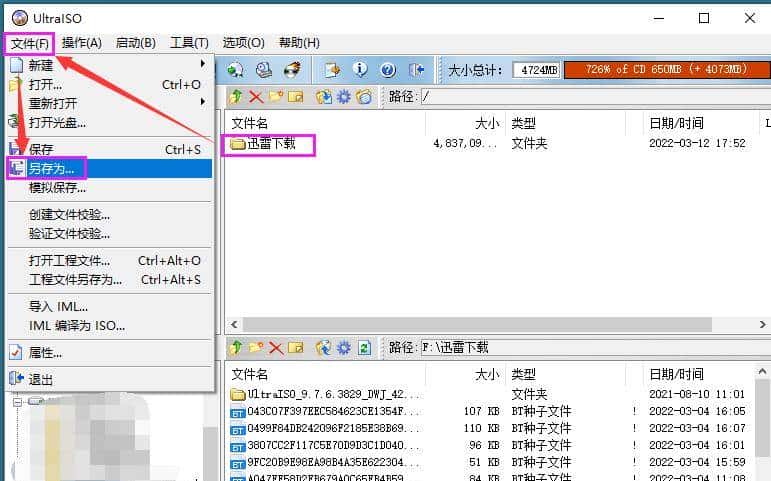This screenshot has height=481, width=771.
Task: Click the blue question mark help icon
Action: (388, 70)
